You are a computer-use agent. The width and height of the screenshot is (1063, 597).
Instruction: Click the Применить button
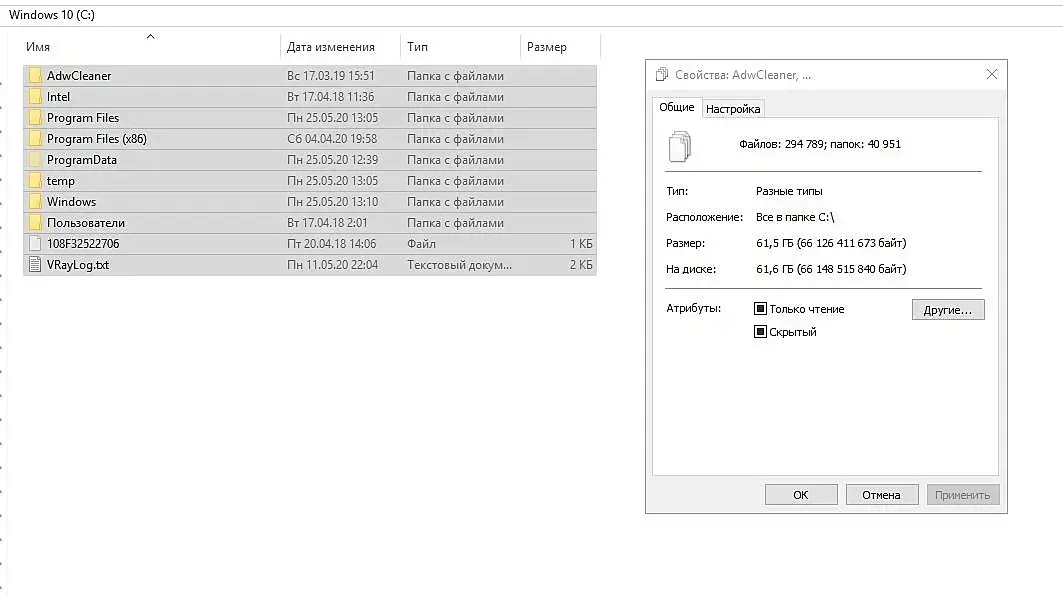coord(963,495)
